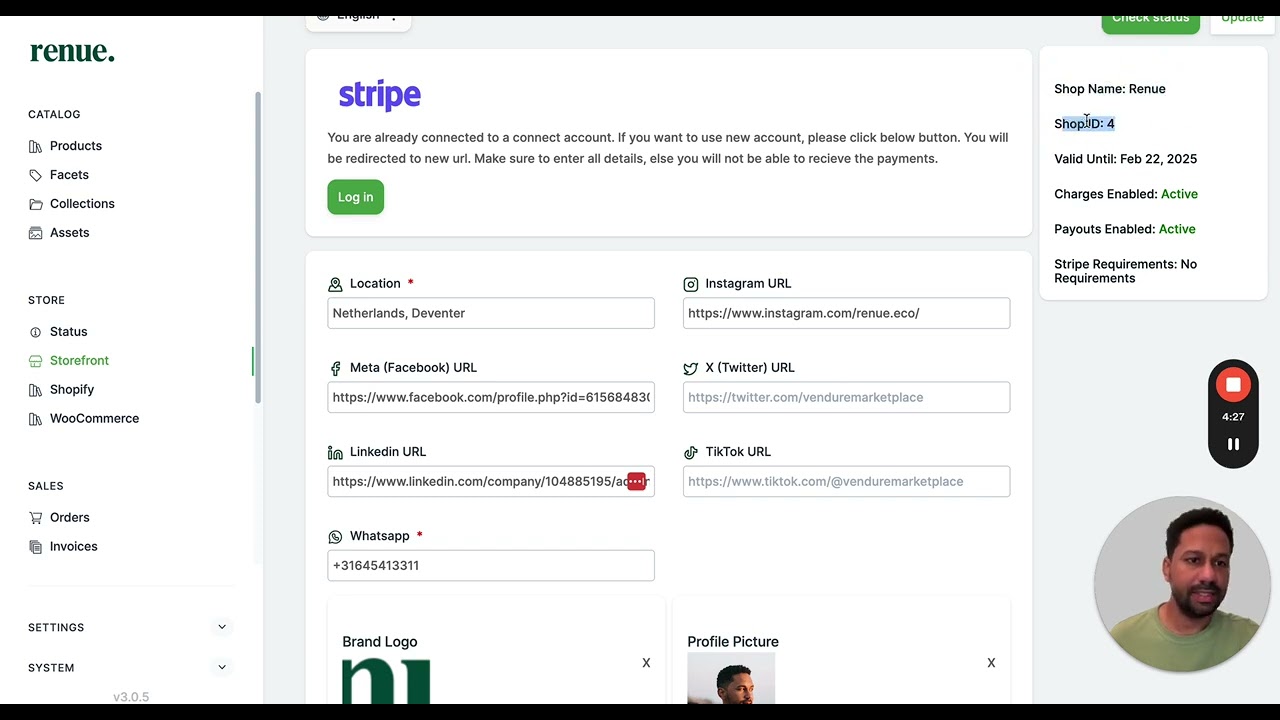Viewport: 1280px width, 720px height.
Task: Open the Status page under Store
Action: coord(68,332)
